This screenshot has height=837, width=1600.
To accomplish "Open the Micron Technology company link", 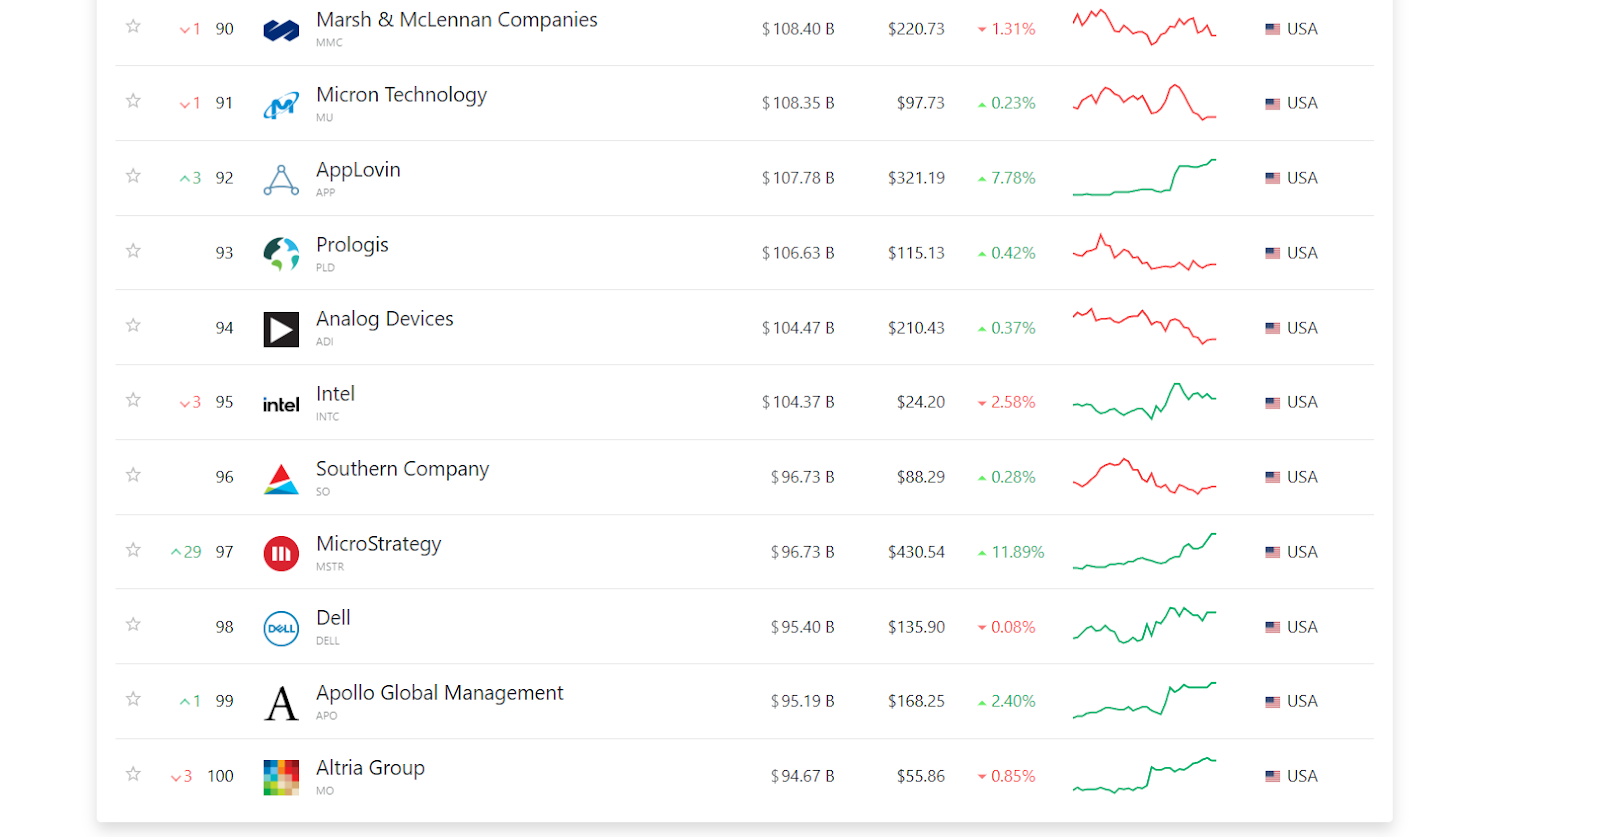I will point(401,95).
